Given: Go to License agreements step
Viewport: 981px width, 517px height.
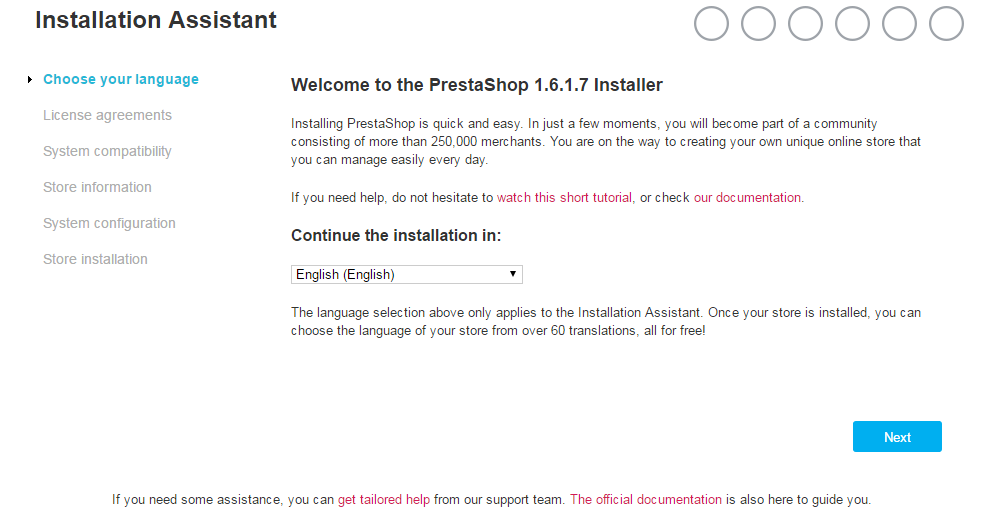Looking at the screenshot, I should coord(107,115).
